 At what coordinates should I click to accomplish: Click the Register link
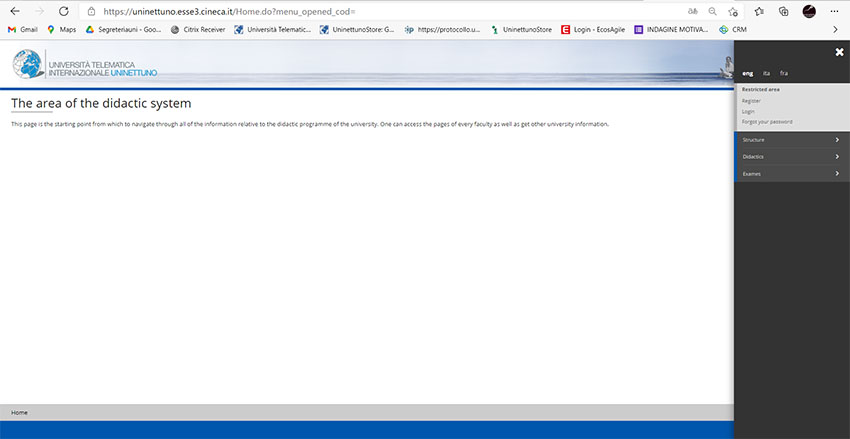751,101
